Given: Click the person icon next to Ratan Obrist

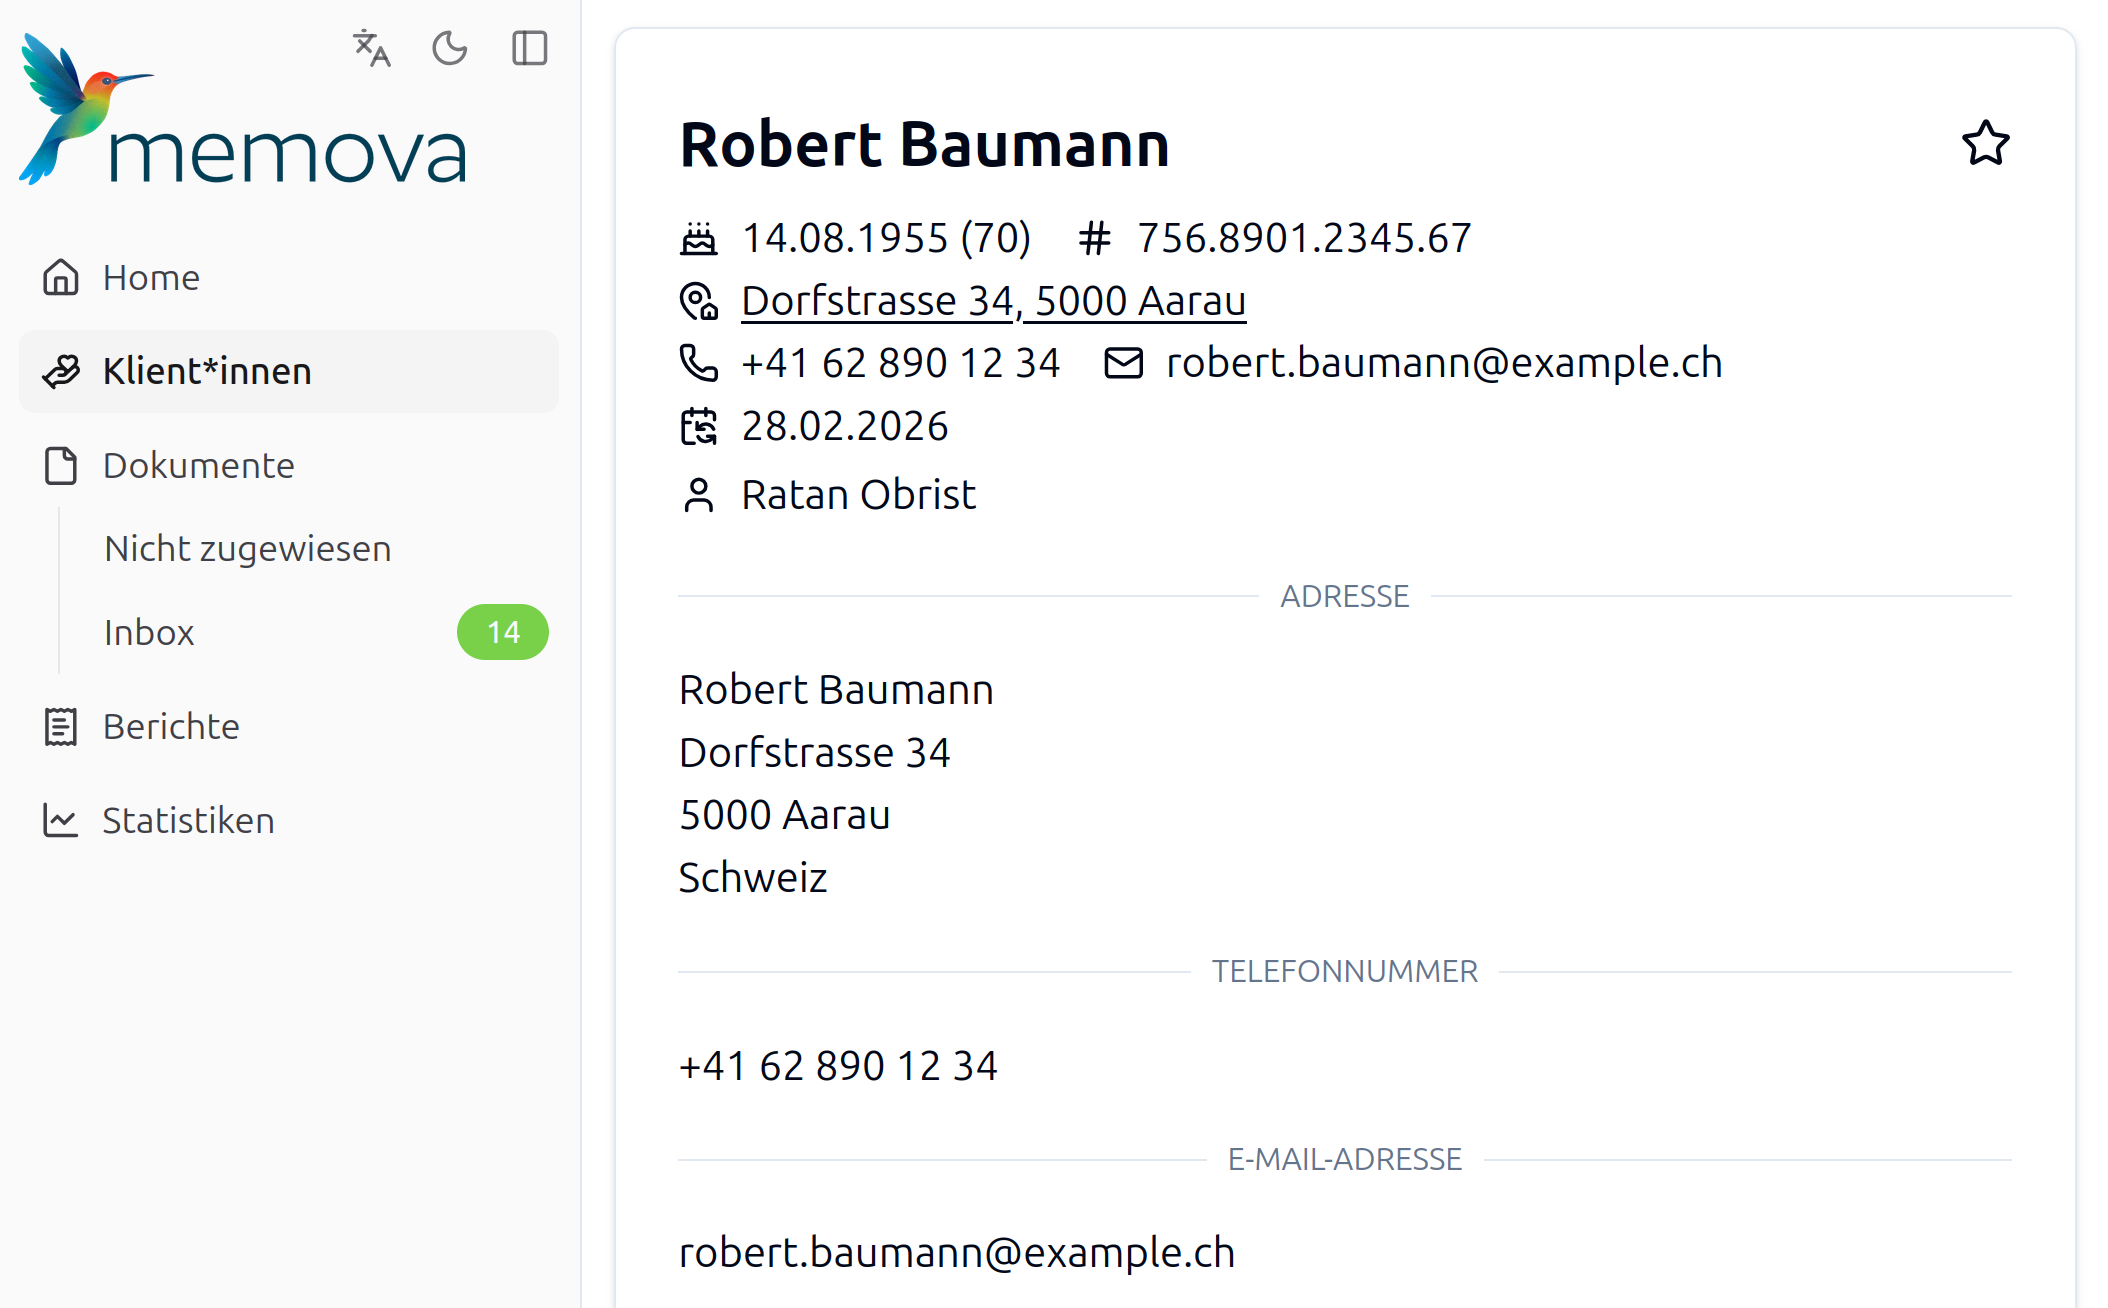Looking at the screenshot, I should (x=700, y=493).
